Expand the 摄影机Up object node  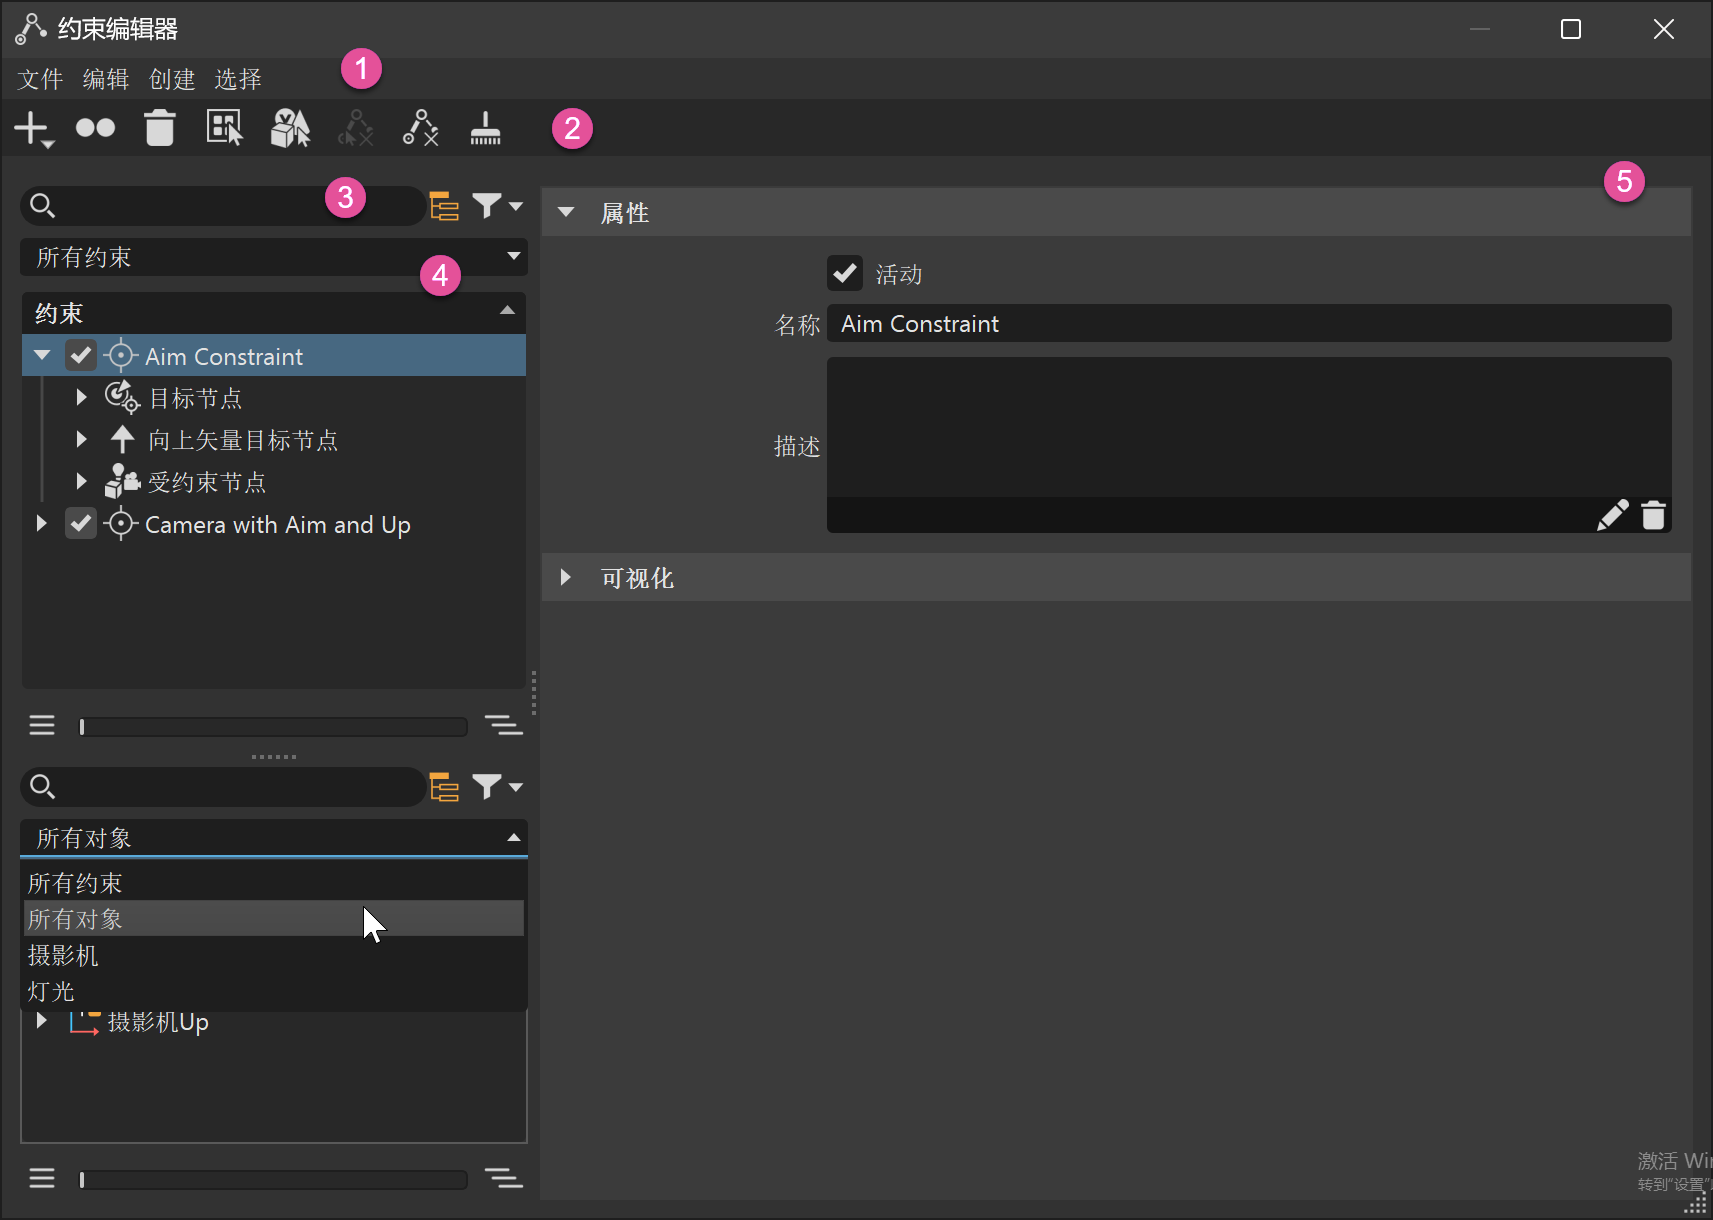pyautogui.click(x=41, y=1021)
